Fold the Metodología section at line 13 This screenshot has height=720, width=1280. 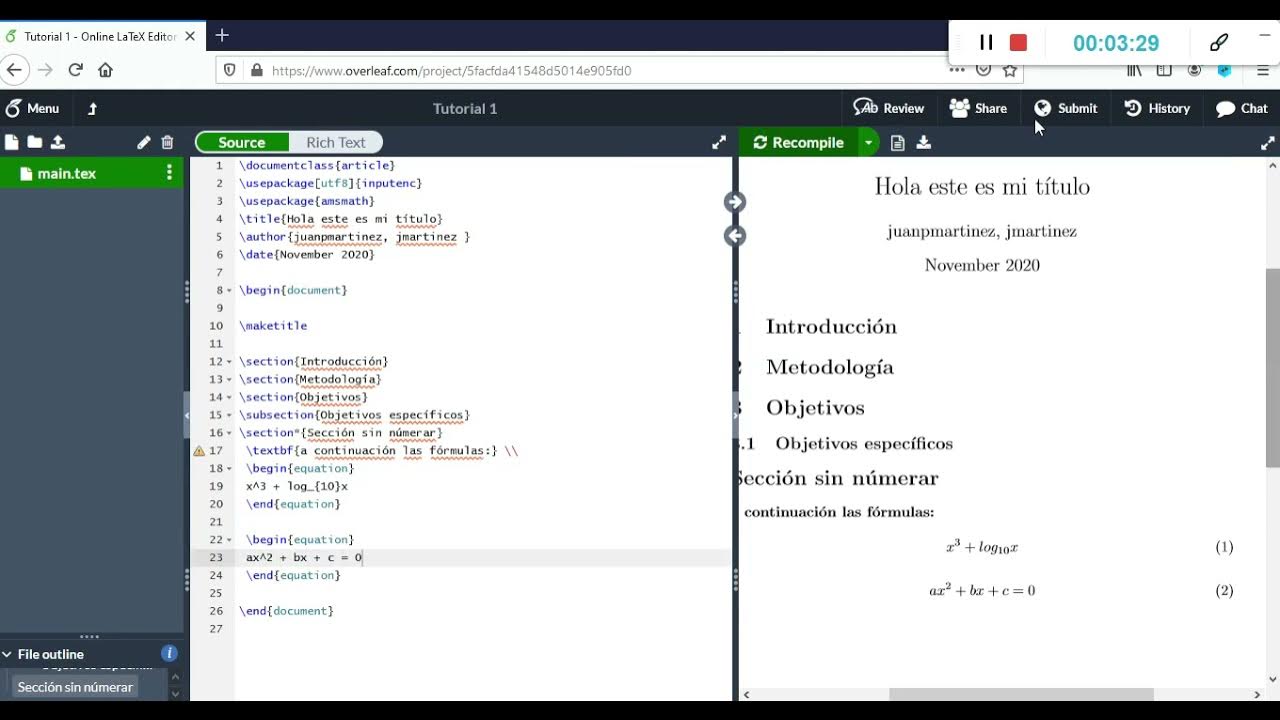(x=229, y=380)
